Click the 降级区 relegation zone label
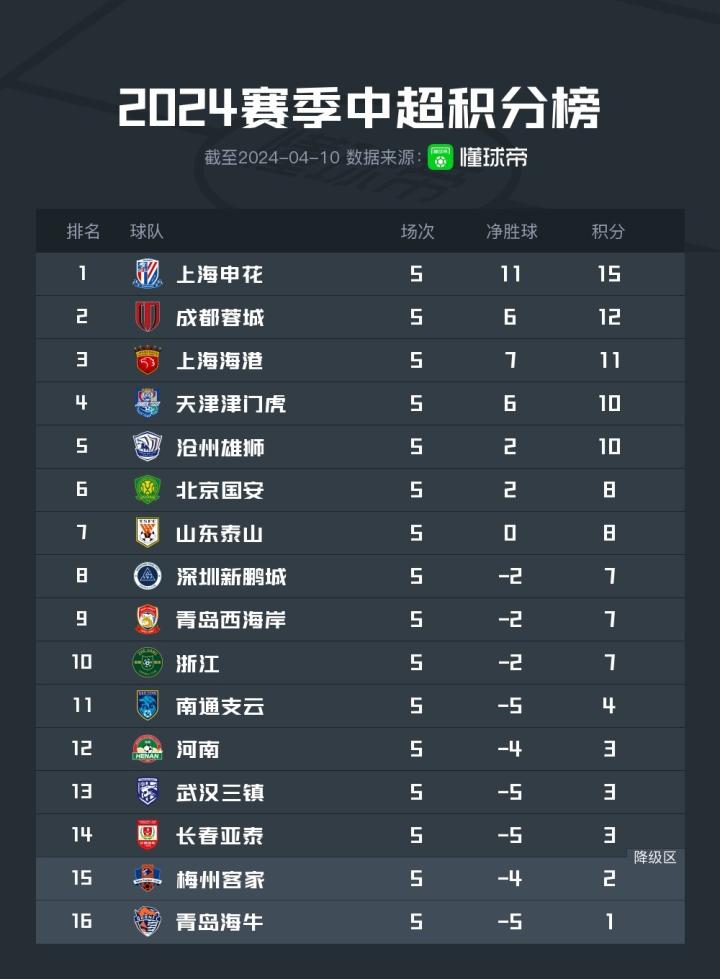This screenshot has height=979, width=720. [655, 857]
